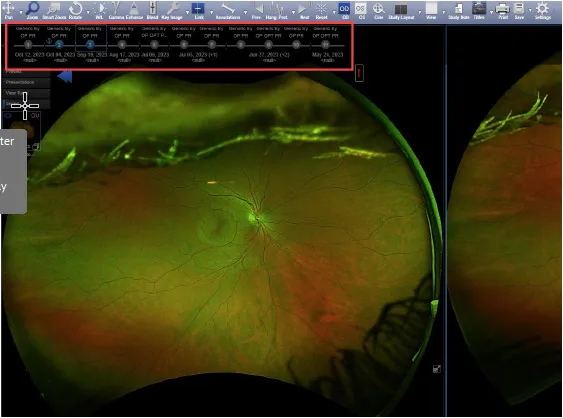Select timeline study 2, Oct 04, 2023
Image resolution: width=563 pixels, height=418 pixels.
click(59, 45)
